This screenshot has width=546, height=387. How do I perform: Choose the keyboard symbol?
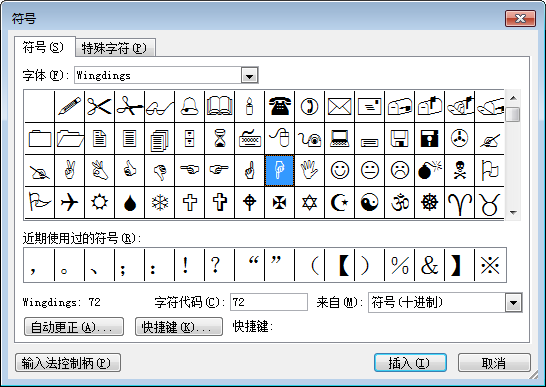pos(249,138)
